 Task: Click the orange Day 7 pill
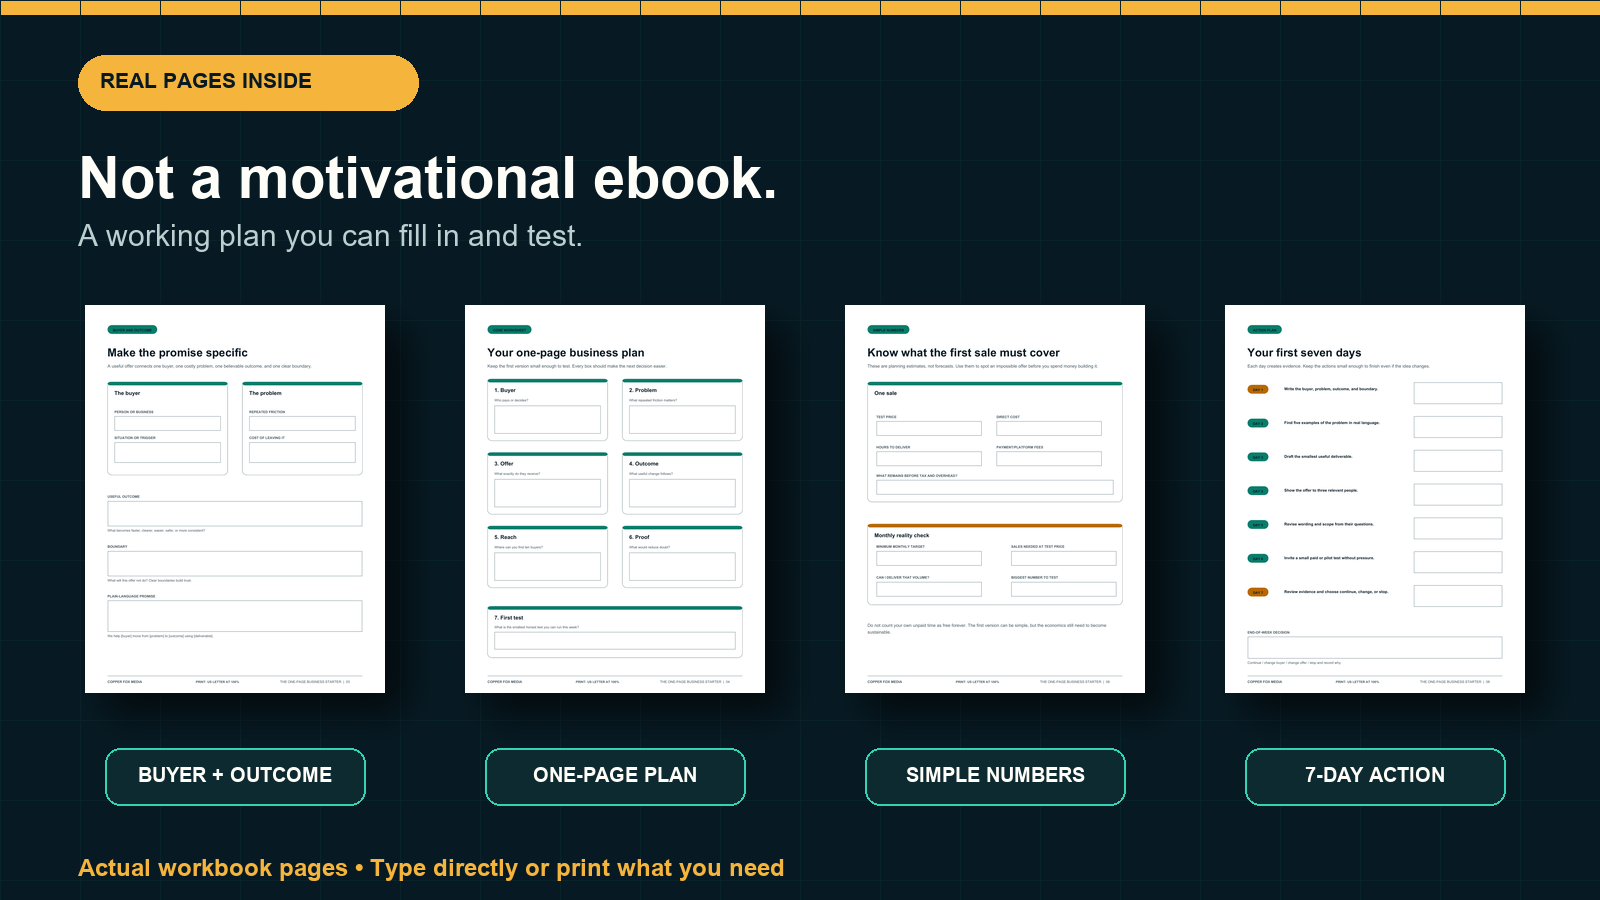(x=1258, y=592)
